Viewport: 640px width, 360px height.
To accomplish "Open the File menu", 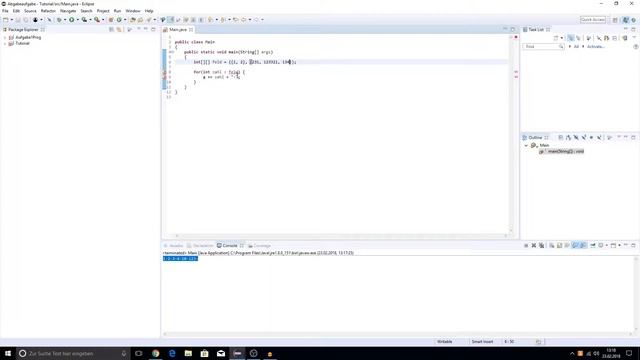I will (x=5, y=11).
